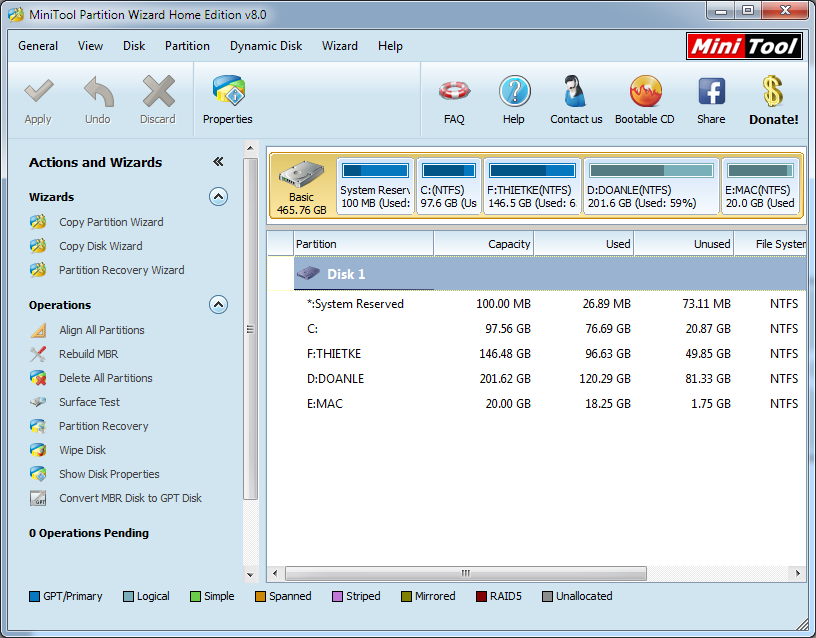Click the Convert MBR to GPT icon
This screenshot has width=816, height=638.
pos(38,498)
